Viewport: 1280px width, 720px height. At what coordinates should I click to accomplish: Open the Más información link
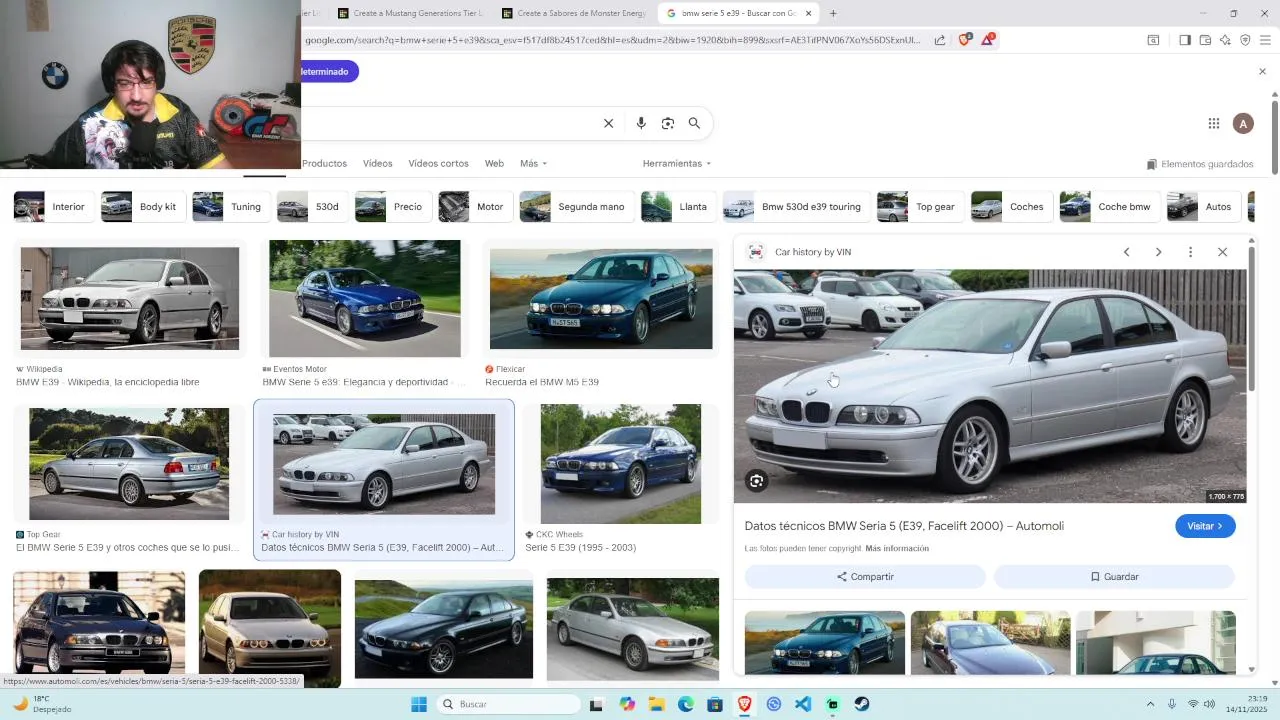[x=897, y=548]
